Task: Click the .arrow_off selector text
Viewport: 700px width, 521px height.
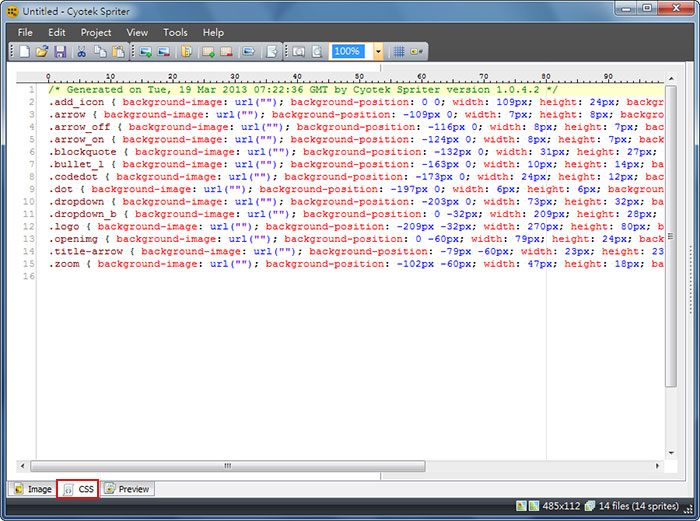Action: (x=79, y=127)
